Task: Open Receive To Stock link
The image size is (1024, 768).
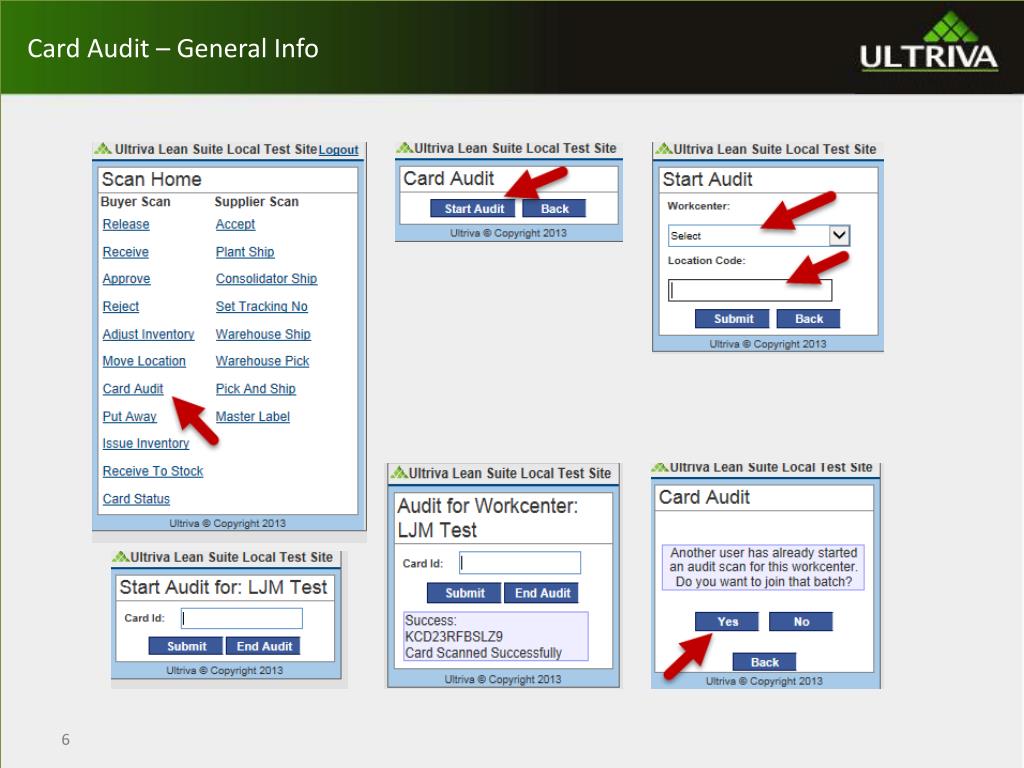Action: (x=153, y=472)
